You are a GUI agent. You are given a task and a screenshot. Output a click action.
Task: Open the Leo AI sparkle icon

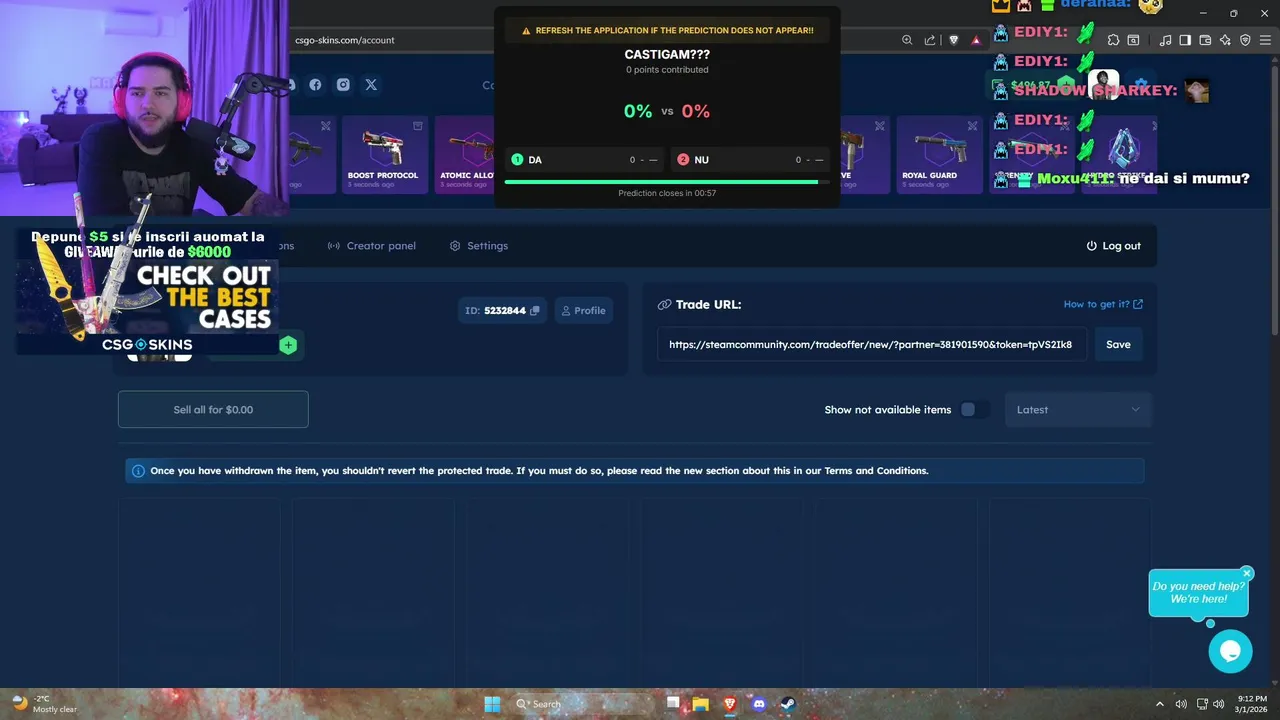[x=1225, y=40]
